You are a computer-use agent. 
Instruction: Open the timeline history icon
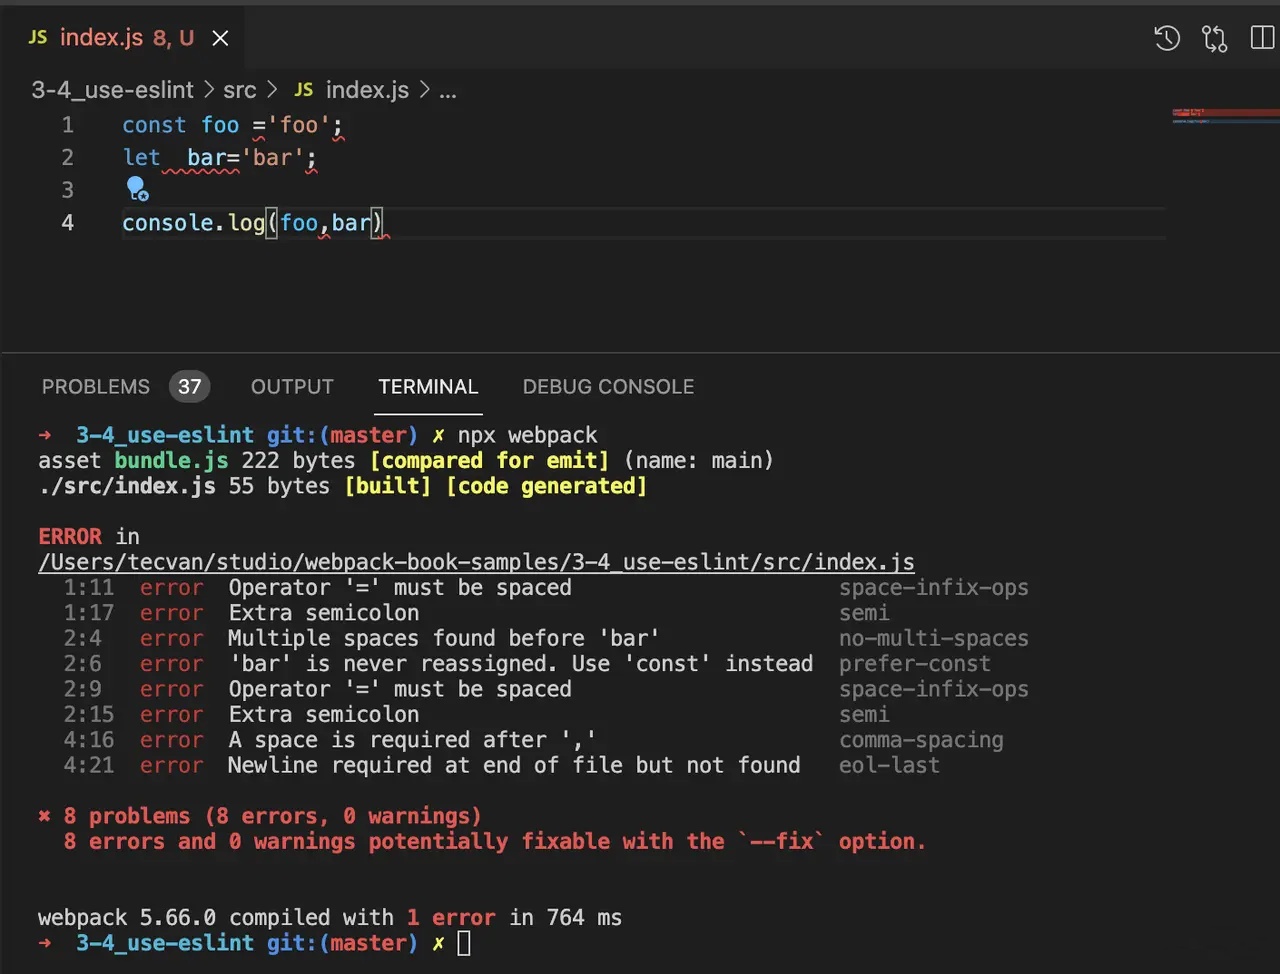tap(1167, 39)
